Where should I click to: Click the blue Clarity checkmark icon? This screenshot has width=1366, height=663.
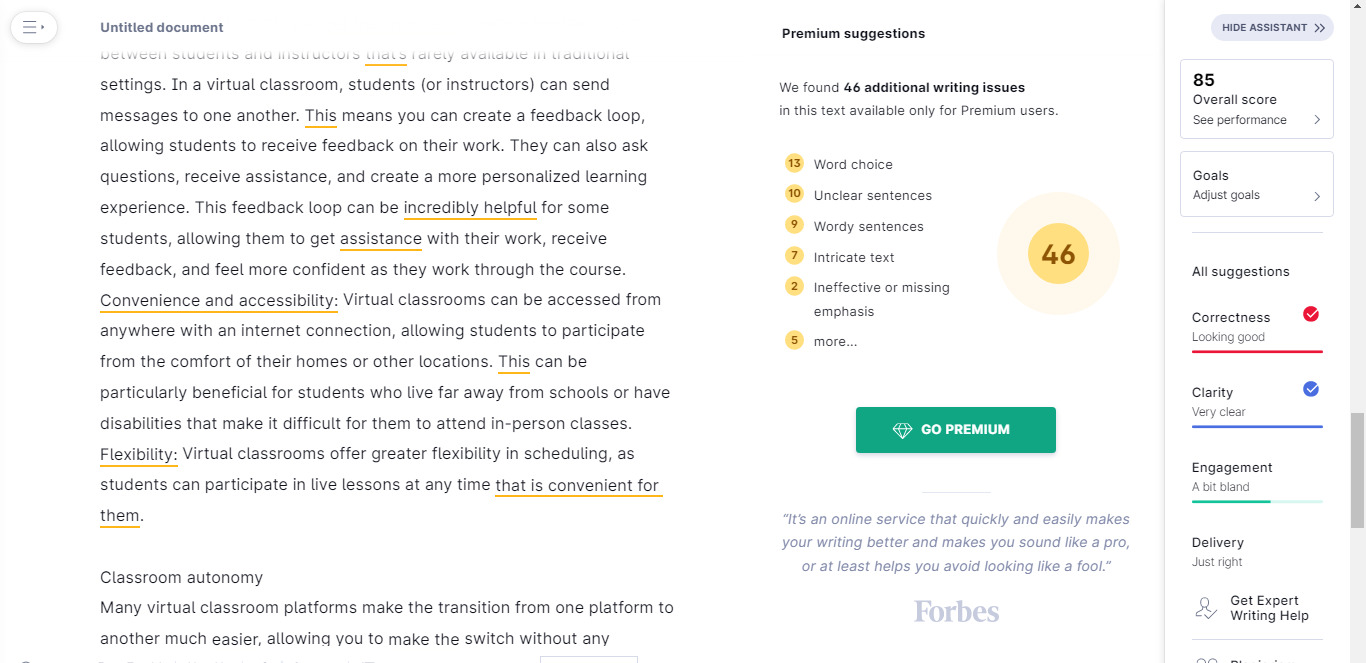click(x=1311, y=389)
